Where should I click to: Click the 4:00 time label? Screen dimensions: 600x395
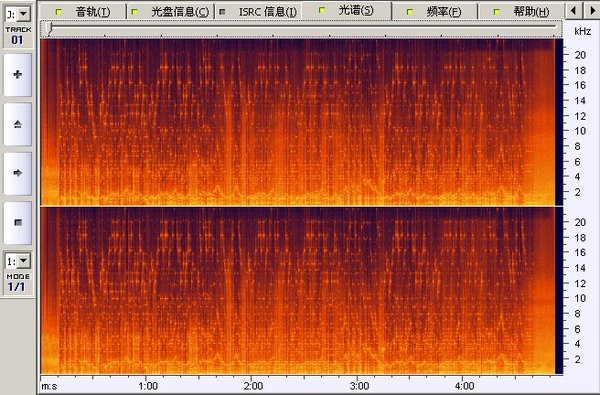point(465,386)
